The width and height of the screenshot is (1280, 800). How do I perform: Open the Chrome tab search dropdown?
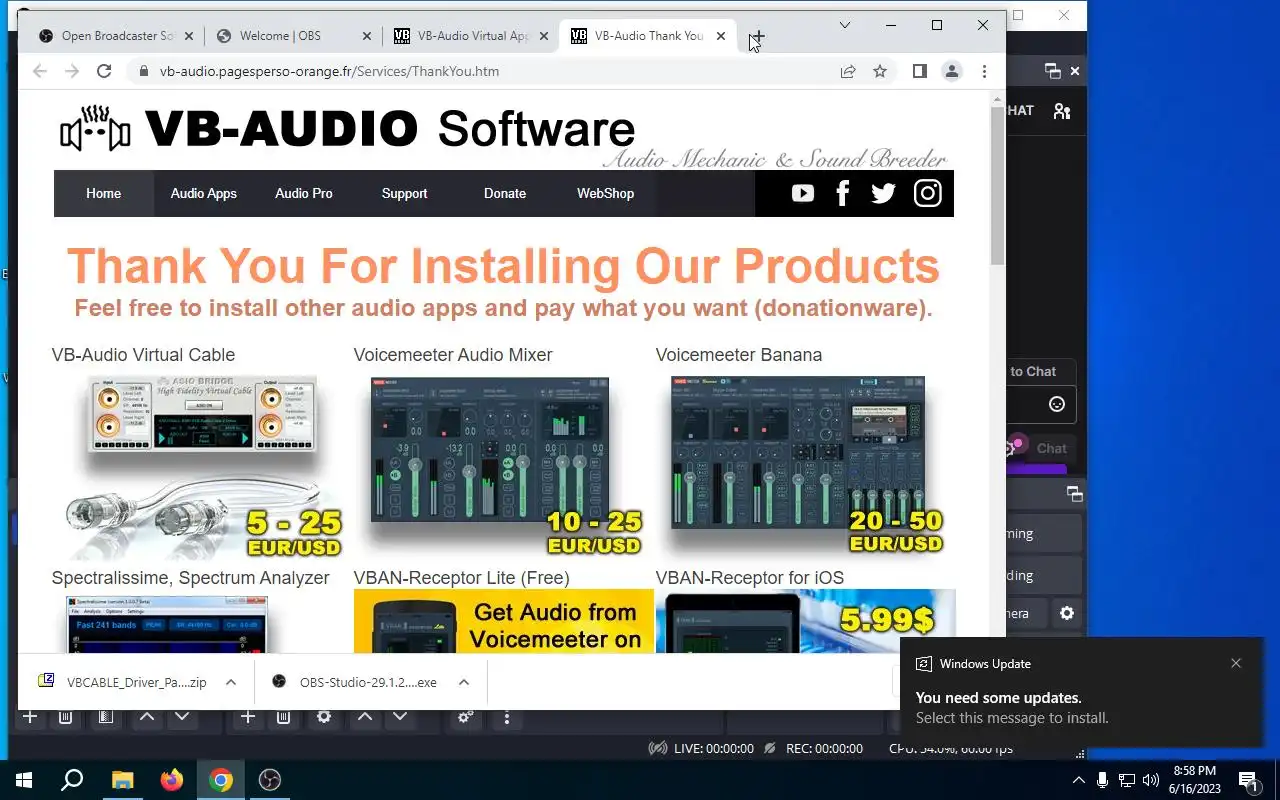pyautogui.click(x=845, y=25)
